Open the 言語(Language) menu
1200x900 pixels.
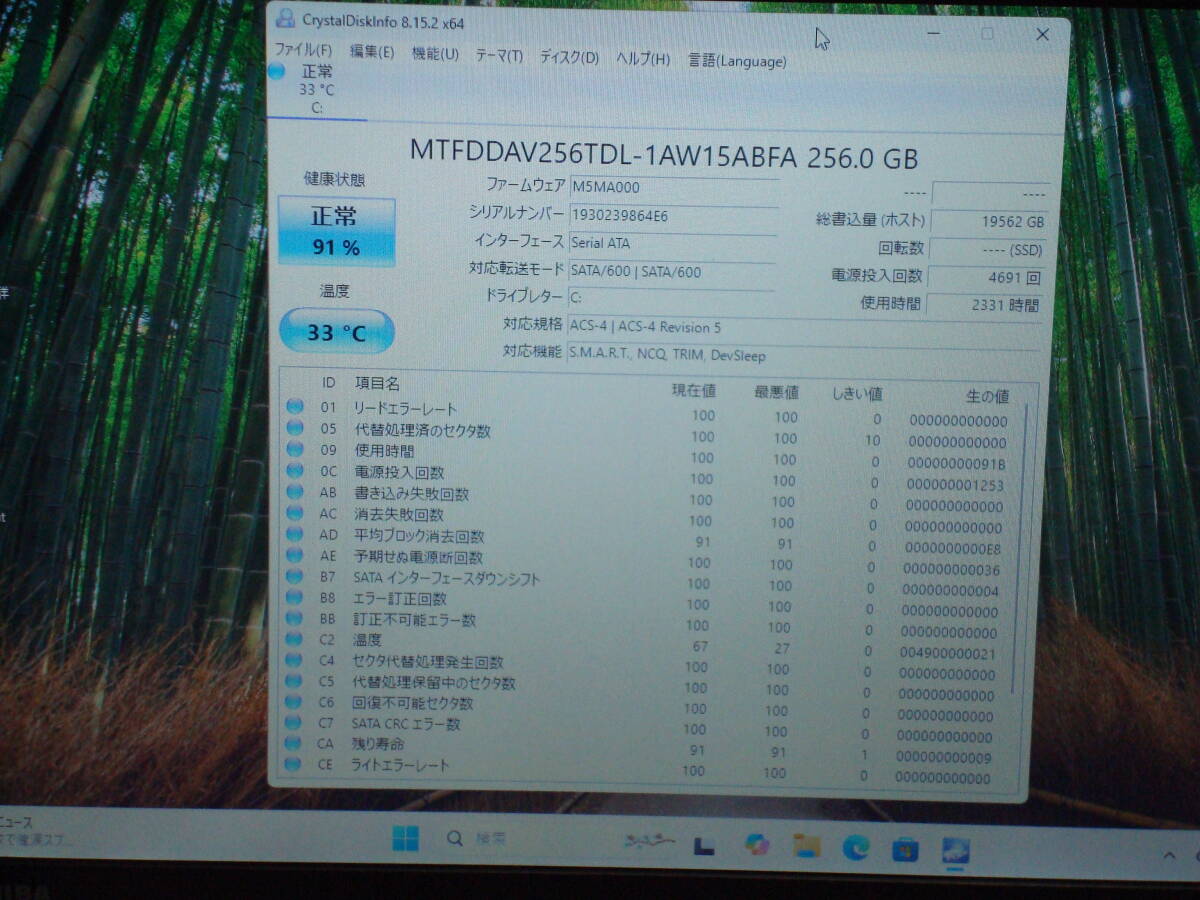(x=737, y=61)
